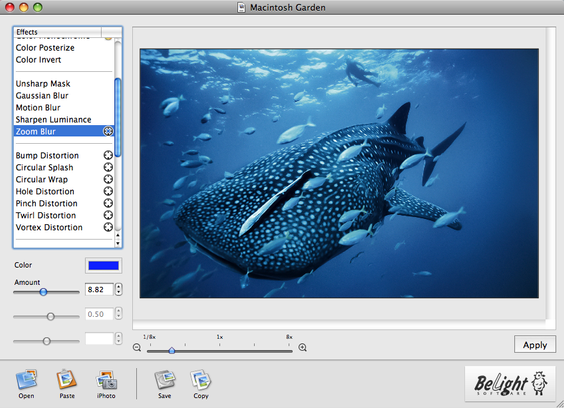Pick the Sharpen Luminance effect
564x408 pixels.
53,119
